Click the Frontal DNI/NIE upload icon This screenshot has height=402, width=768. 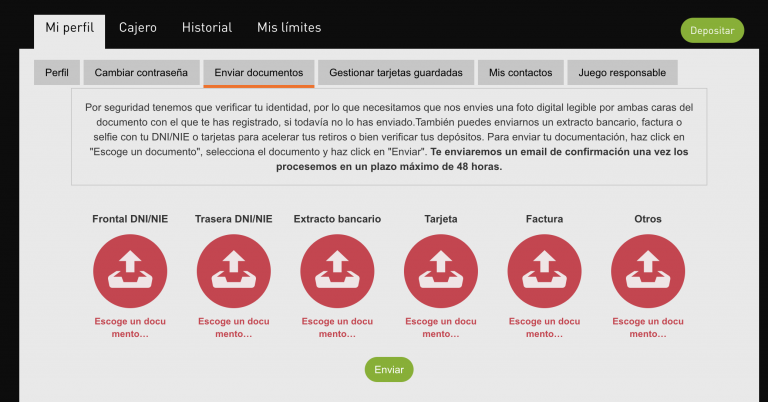click(129, 270)
